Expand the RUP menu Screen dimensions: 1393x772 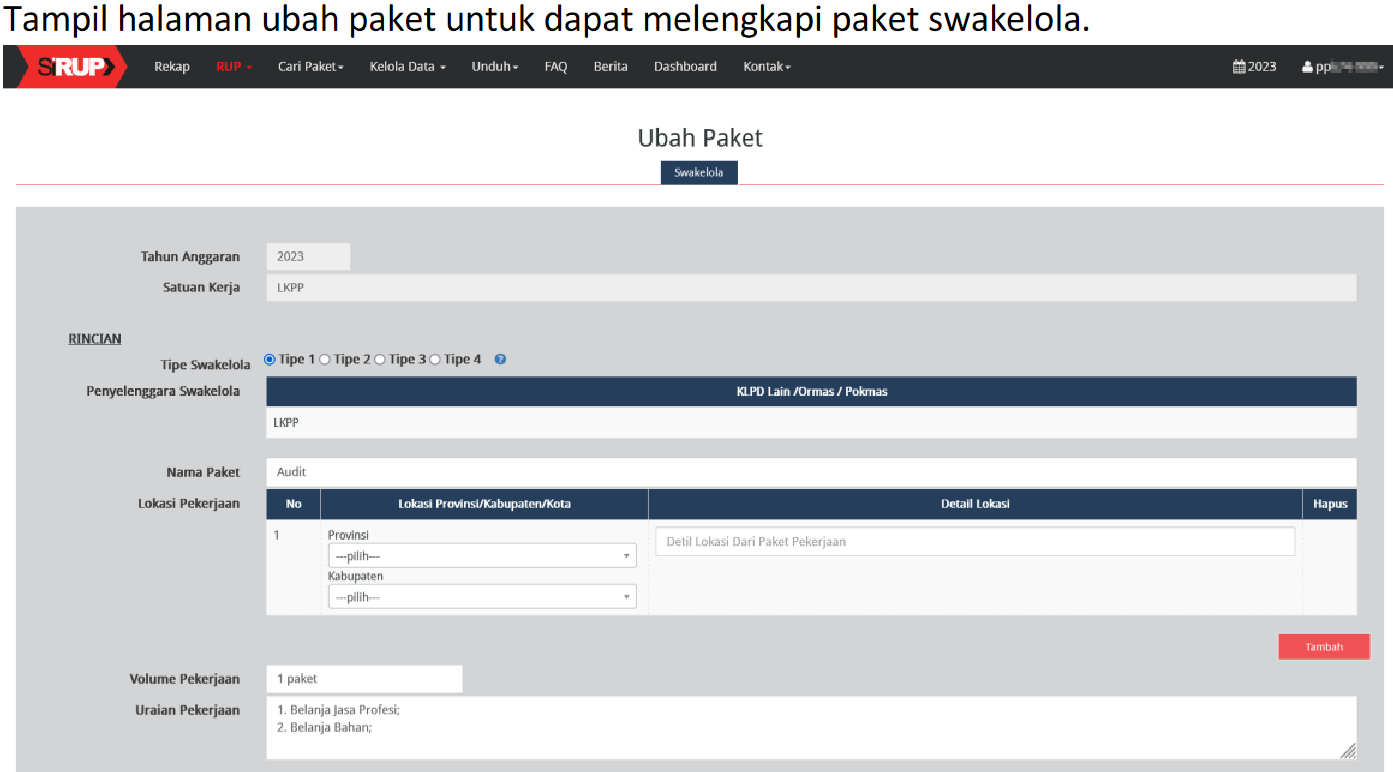coord(234,67)
